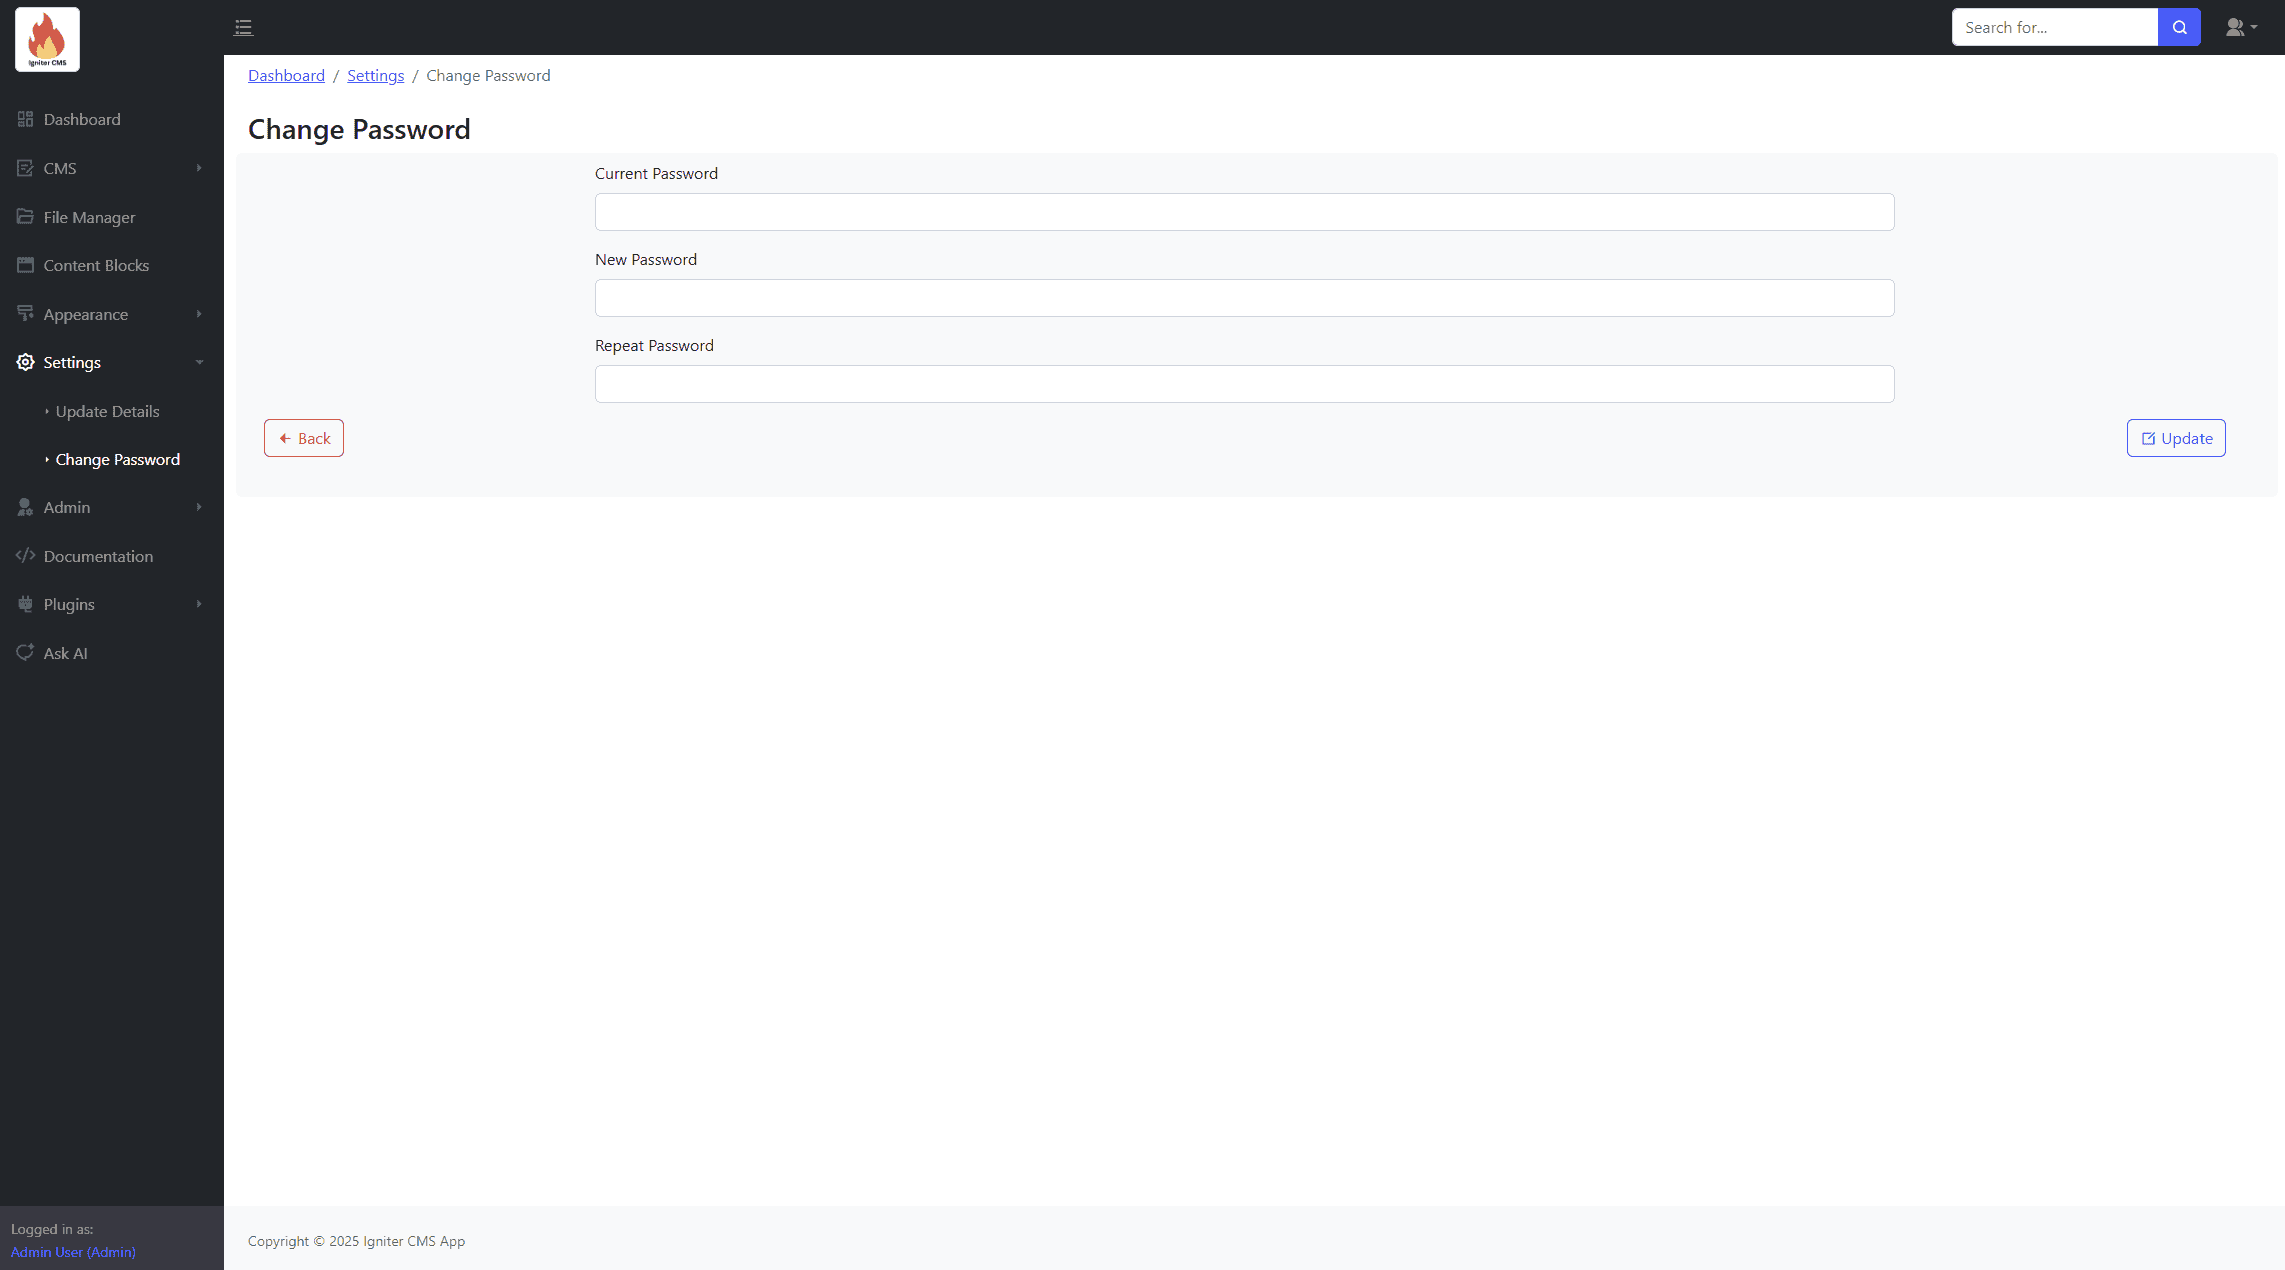The height and width of the screenshot is (1270, 2285).
Task: Click the blue search magnifier button
Action: click(x=2179, y=27)
